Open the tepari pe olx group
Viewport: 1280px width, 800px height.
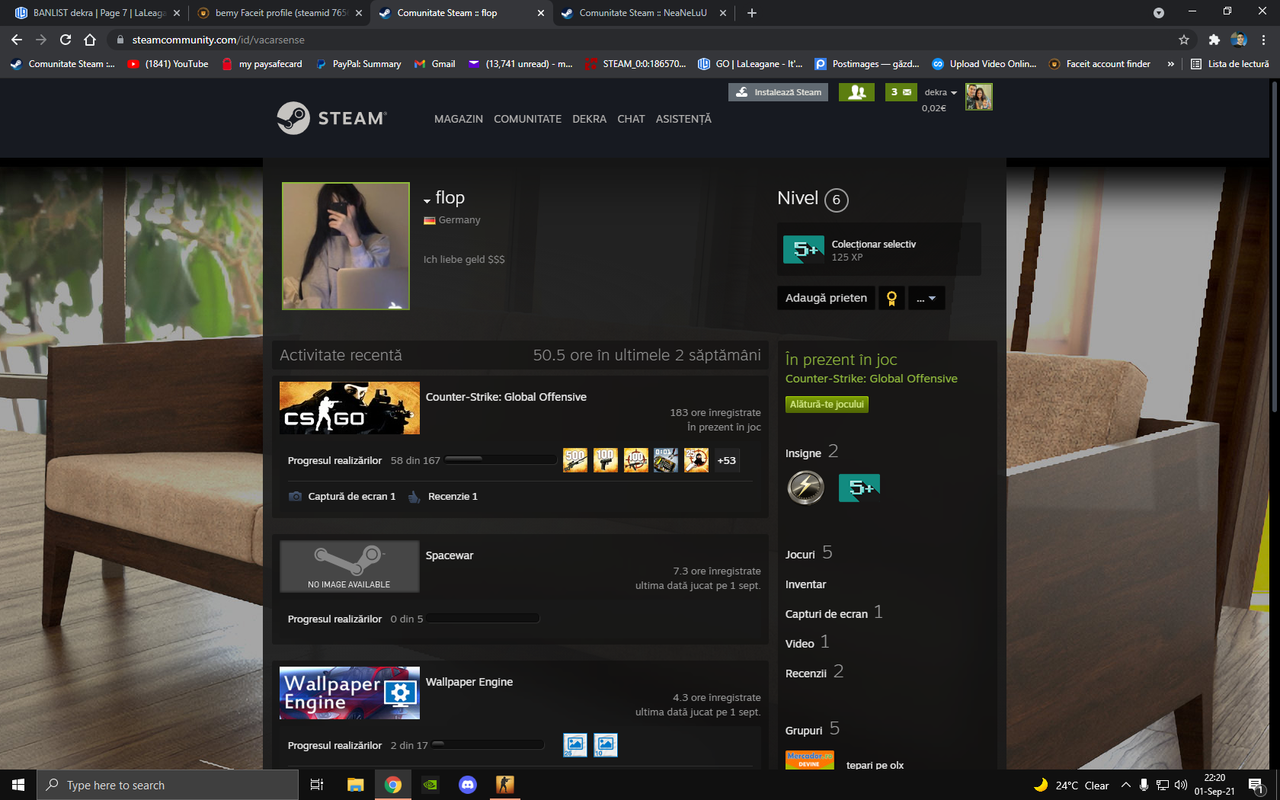(x=875, y=765)
